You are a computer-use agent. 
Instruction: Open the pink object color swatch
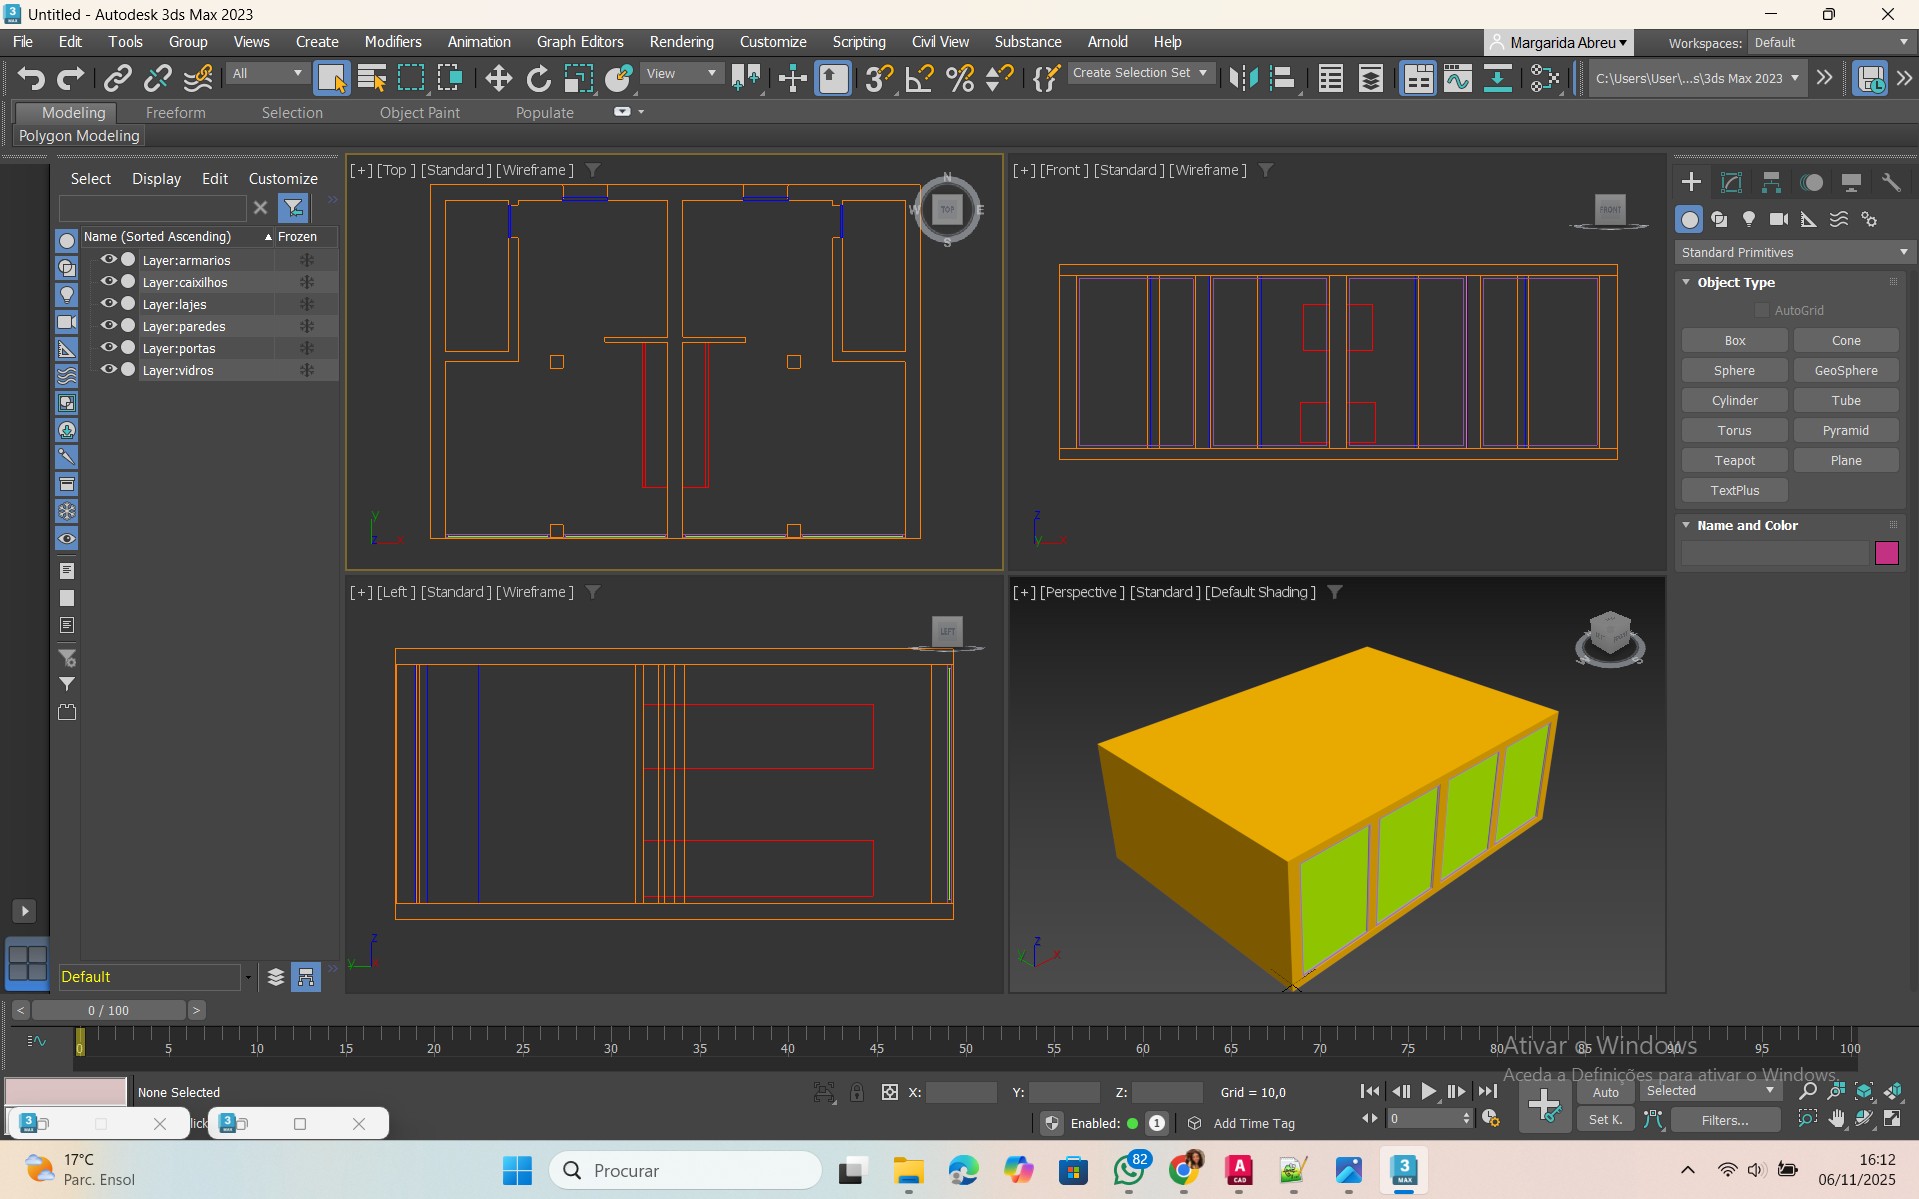click(1886, 553)
